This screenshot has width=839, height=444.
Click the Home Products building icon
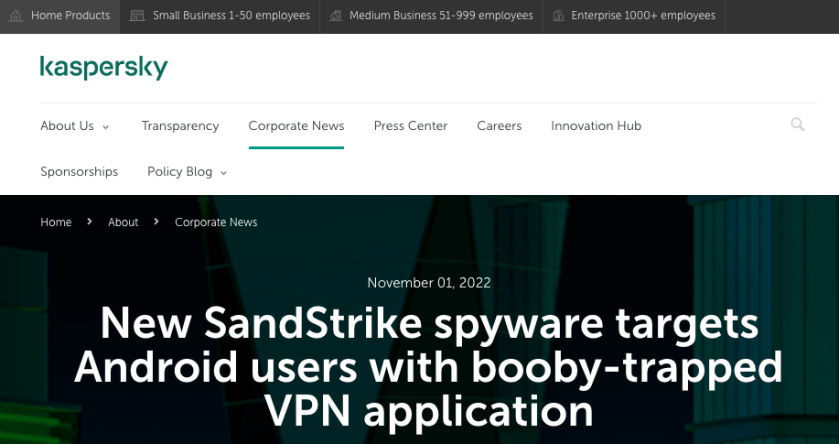click(x=16, y=16)
